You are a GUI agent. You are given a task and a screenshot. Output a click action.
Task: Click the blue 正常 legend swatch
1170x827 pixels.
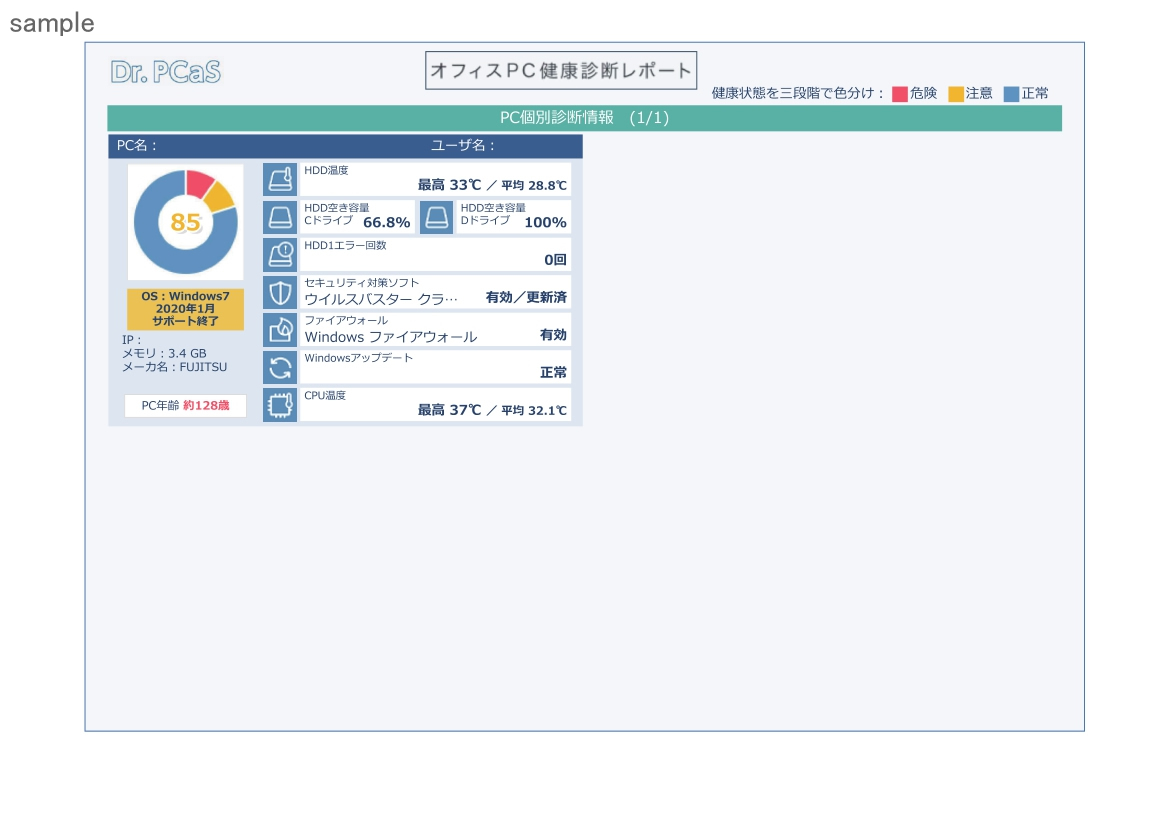click(1011, 94)
